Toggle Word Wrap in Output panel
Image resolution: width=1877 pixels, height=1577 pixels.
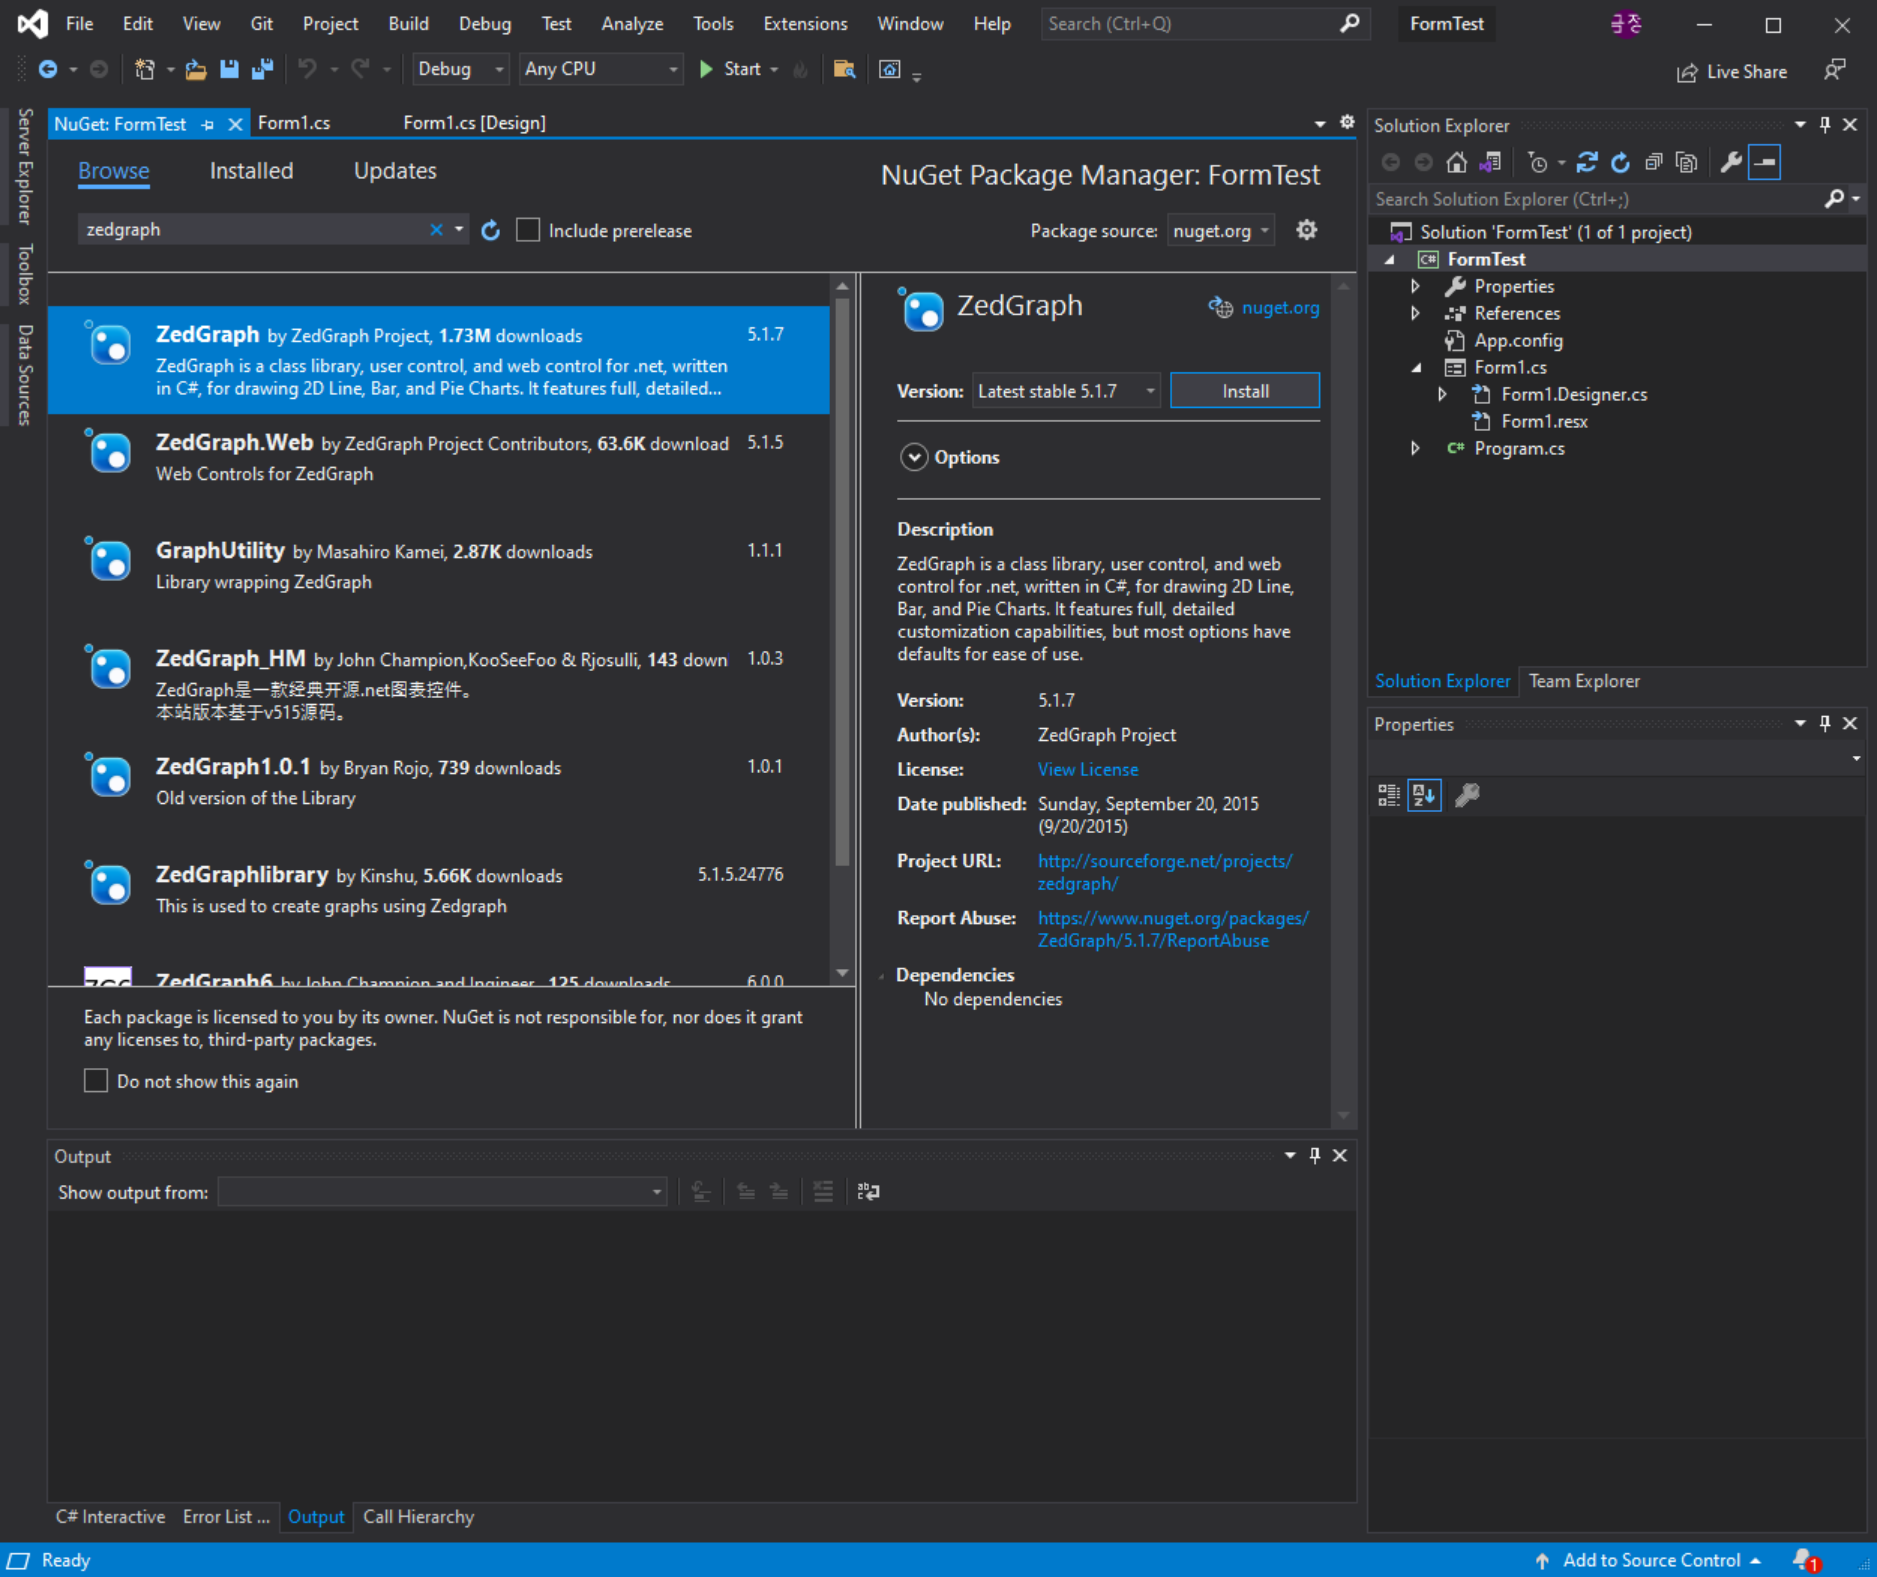tap(868, 1191)
